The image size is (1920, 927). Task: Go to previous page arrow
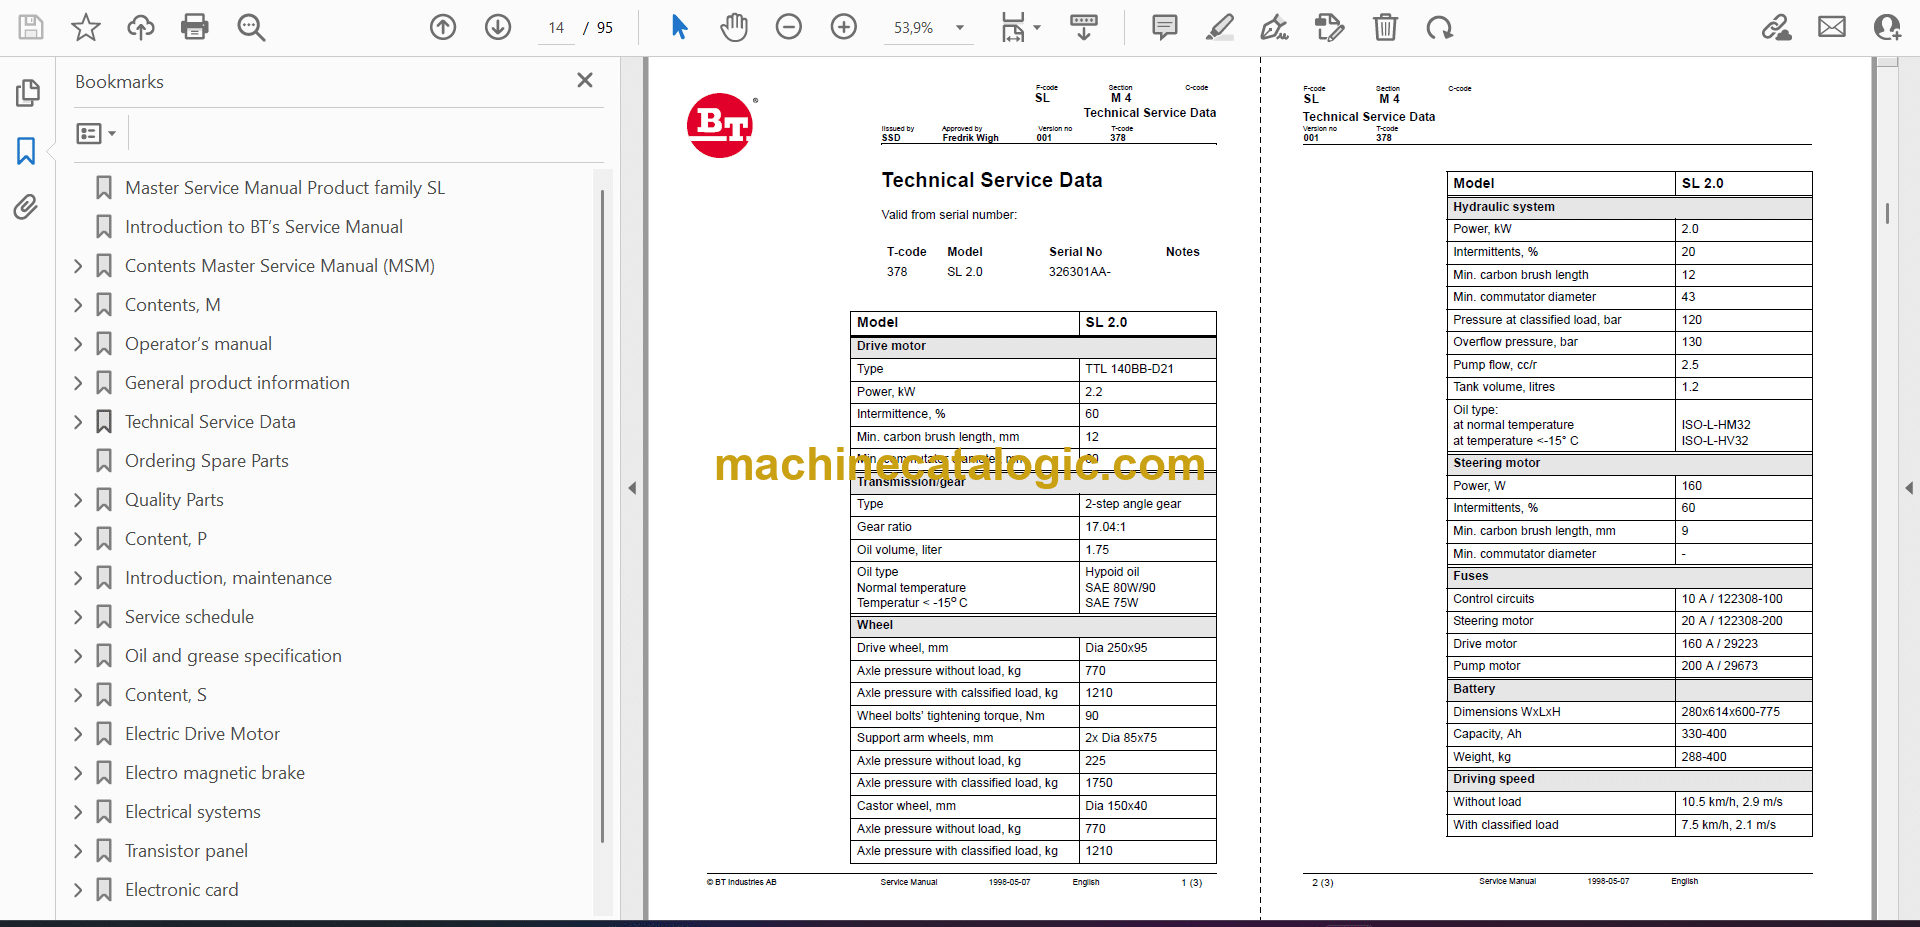click(443, 27)
